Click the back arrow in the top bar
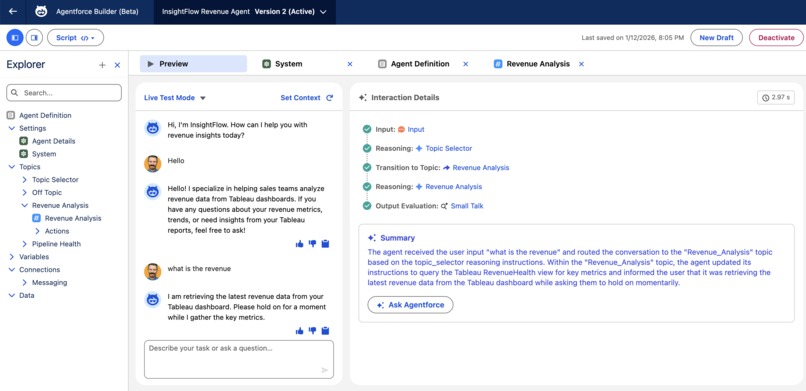The width and height of the screenshot is (806, 391). 13,12
